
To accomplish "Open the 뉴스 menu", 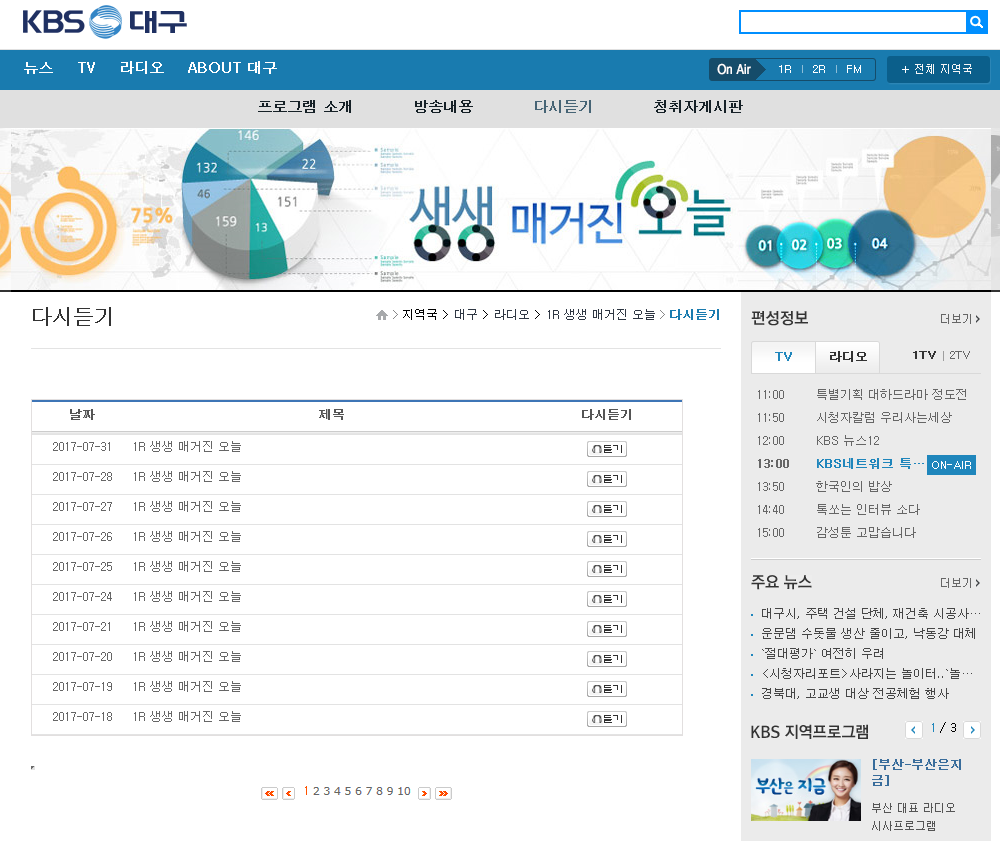I will coord(38,68).
